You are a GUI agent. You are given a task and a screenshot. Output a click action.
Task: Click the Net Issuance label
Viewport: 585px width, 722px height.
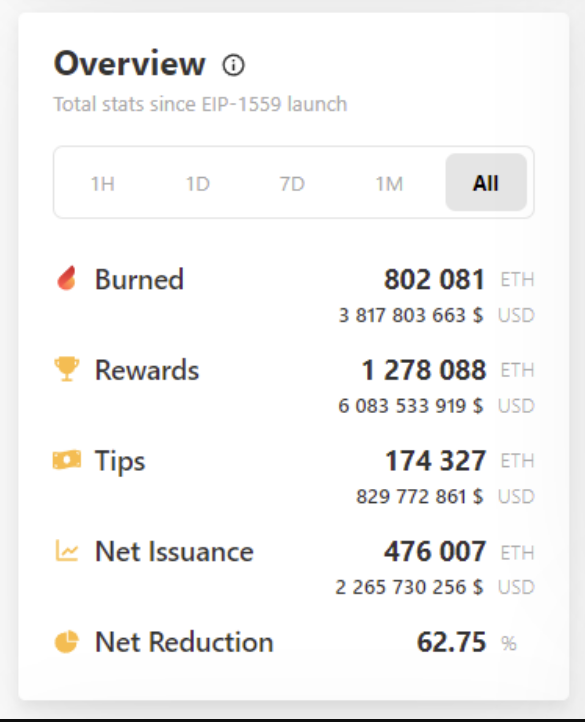pyautogui.click(x=174, y=551)
